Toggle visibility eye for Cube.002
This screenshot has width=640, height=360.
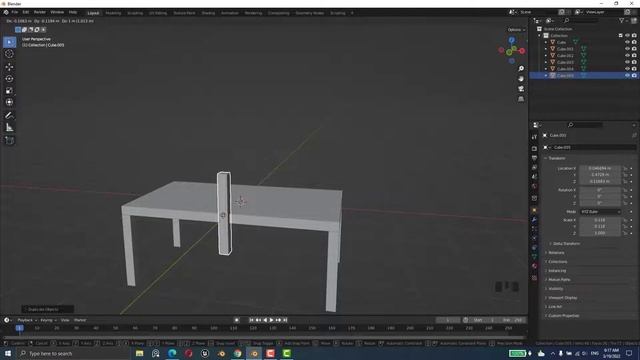(627, 56)
